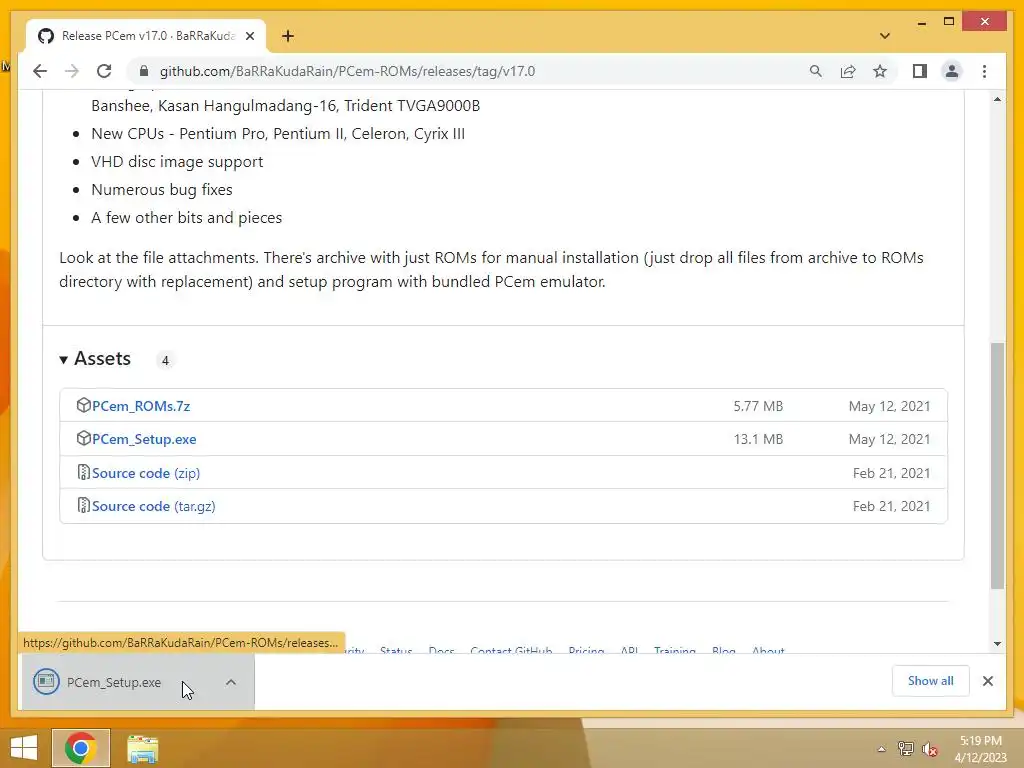
Task: Bookmark this page with the star
Action: click(880, 71)
